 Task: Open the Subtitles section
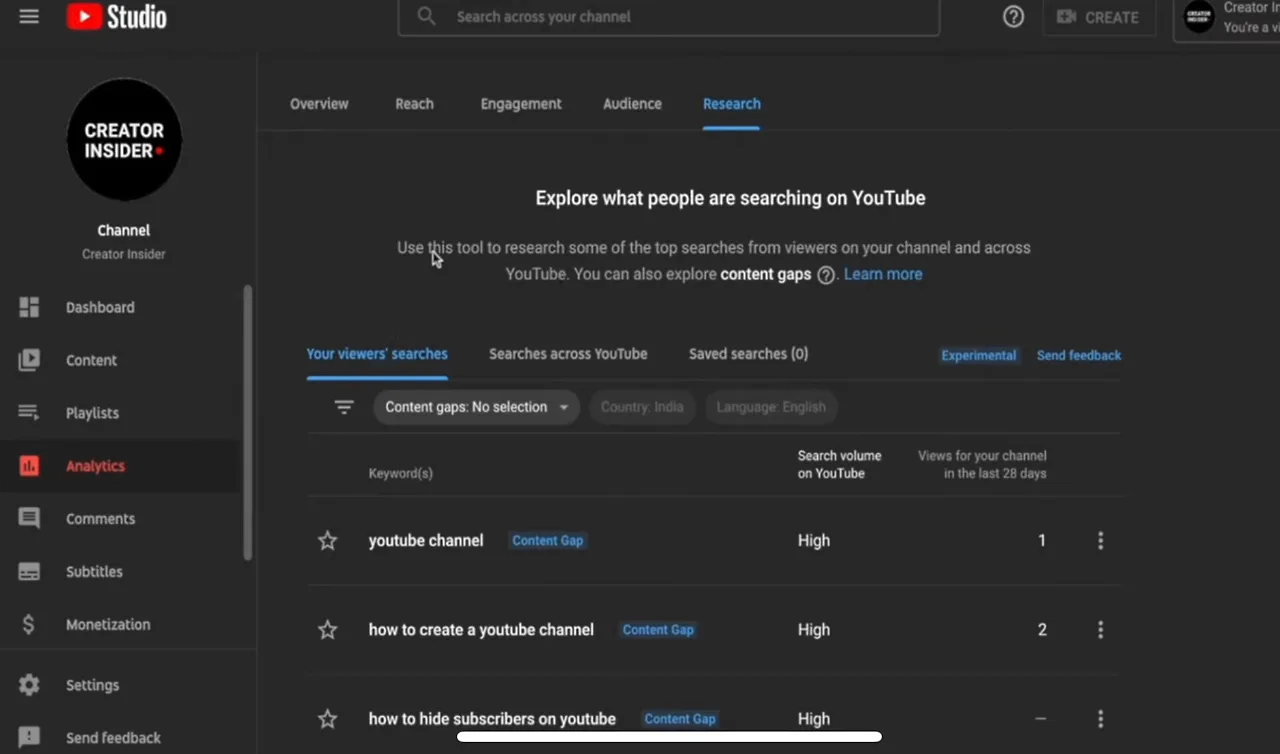94,571
